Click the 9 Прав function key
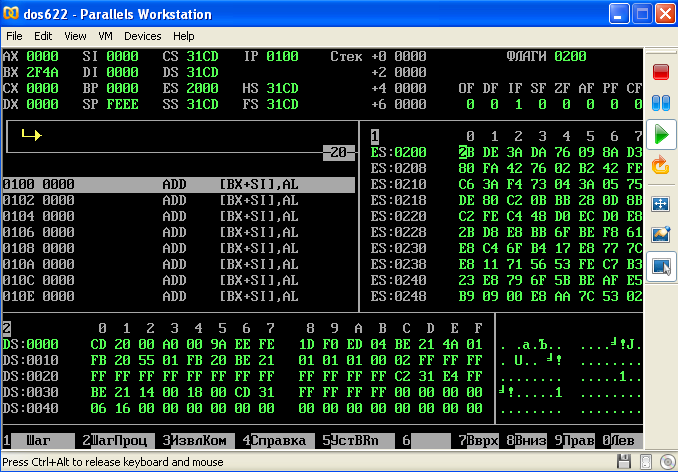Image resolution: width=678 pixels, height=472 pixels. [x=574, y=440]
